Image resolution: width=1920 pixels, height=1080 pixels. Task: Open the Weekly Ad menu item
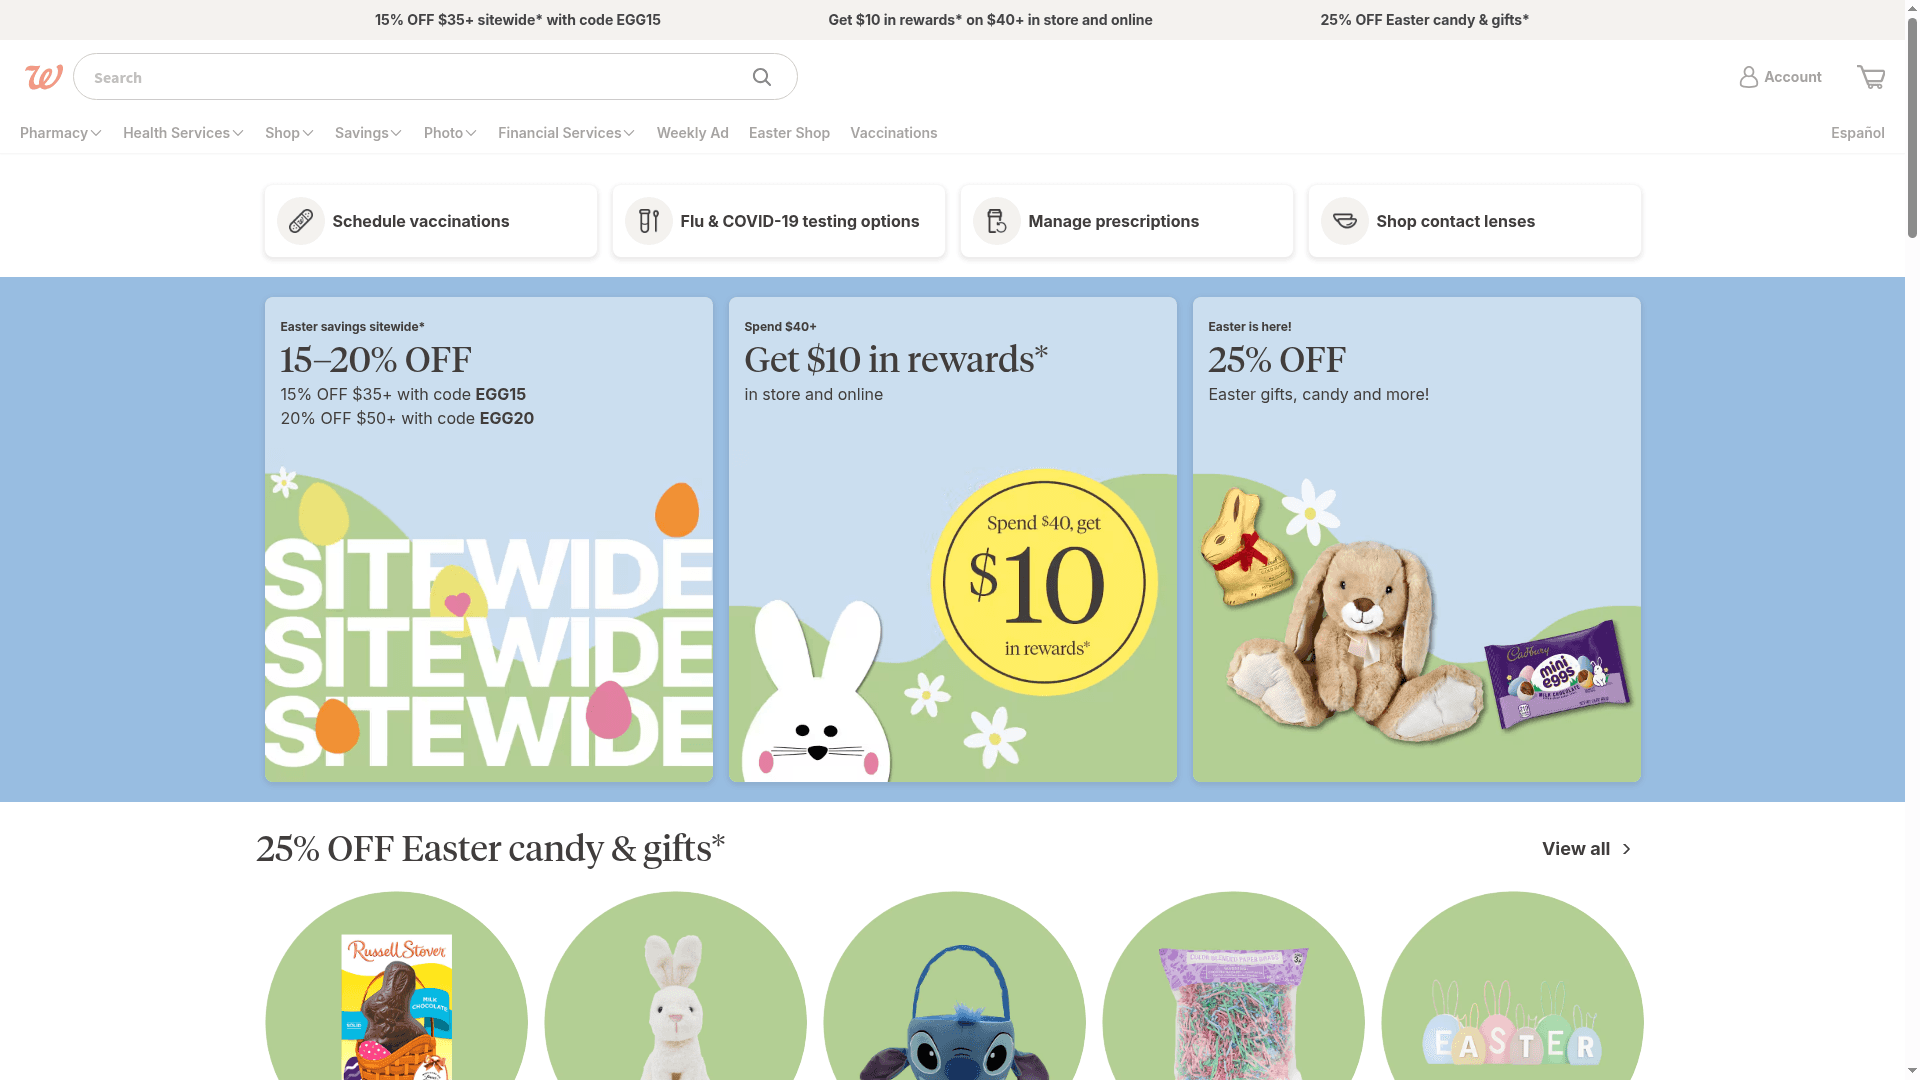click(692, 133)
